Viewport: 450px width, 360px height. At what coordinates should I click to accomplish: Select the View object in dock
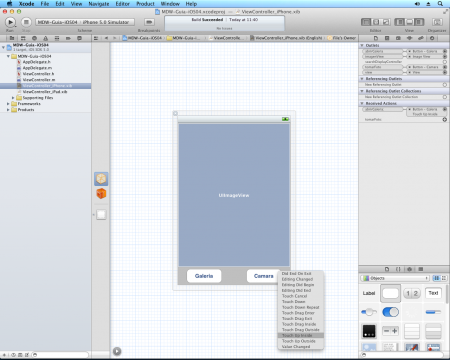tap(101, 215)
